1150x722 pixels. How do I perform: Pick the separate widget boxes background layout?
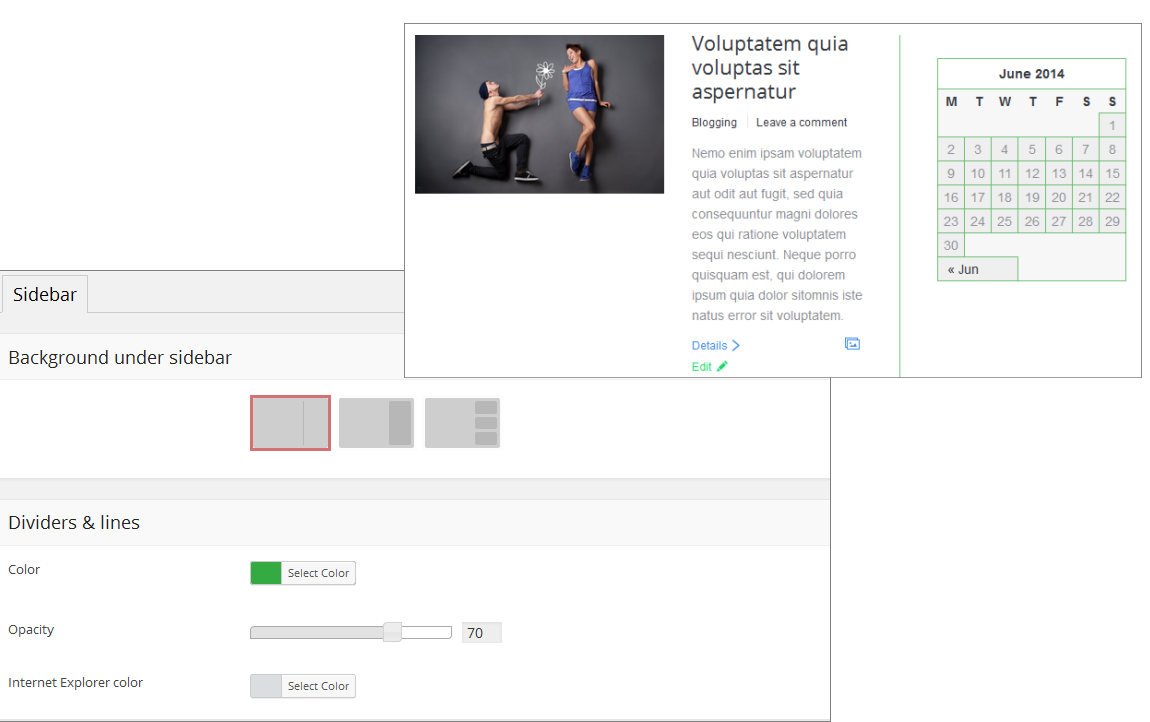(x=462, y=423)
